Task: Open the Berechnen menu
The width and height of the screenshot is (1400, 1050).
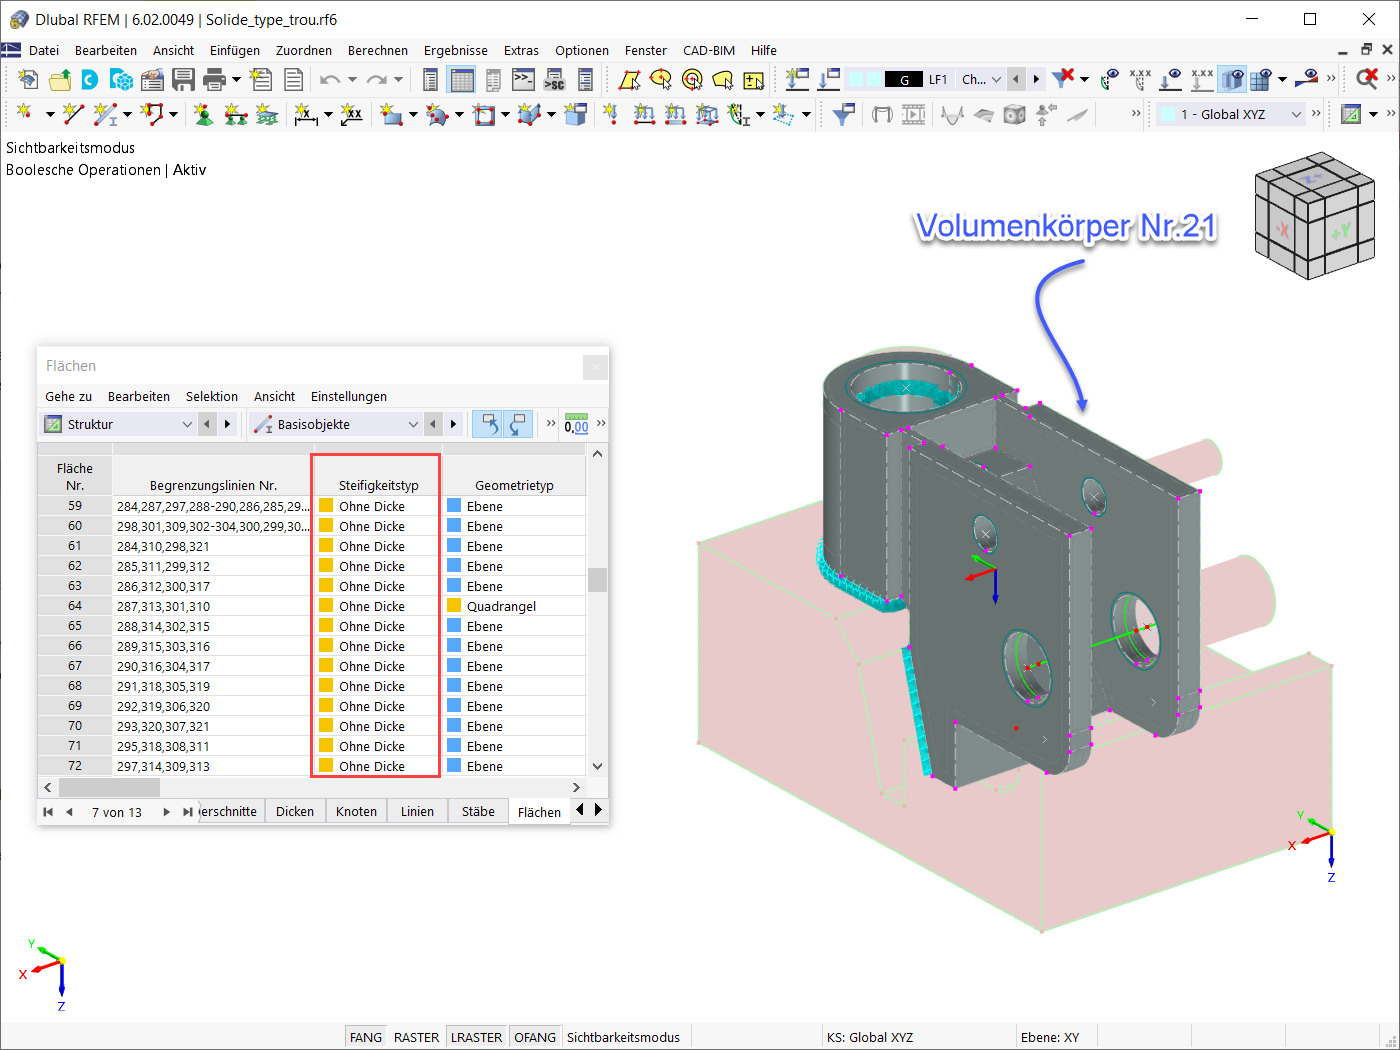Action: [x=378, y=50]
